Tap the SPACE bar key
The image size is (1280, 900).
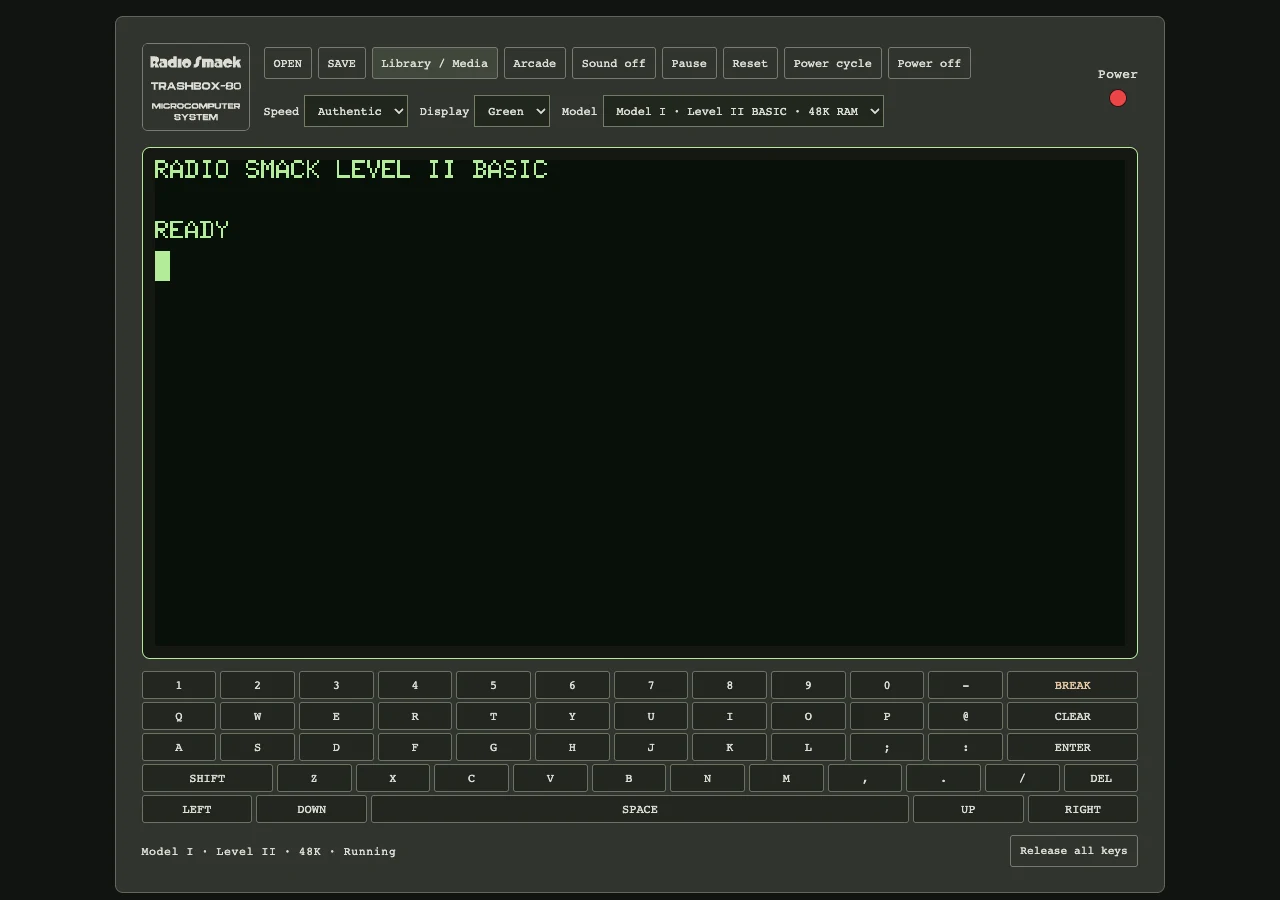tap(640, 809)
